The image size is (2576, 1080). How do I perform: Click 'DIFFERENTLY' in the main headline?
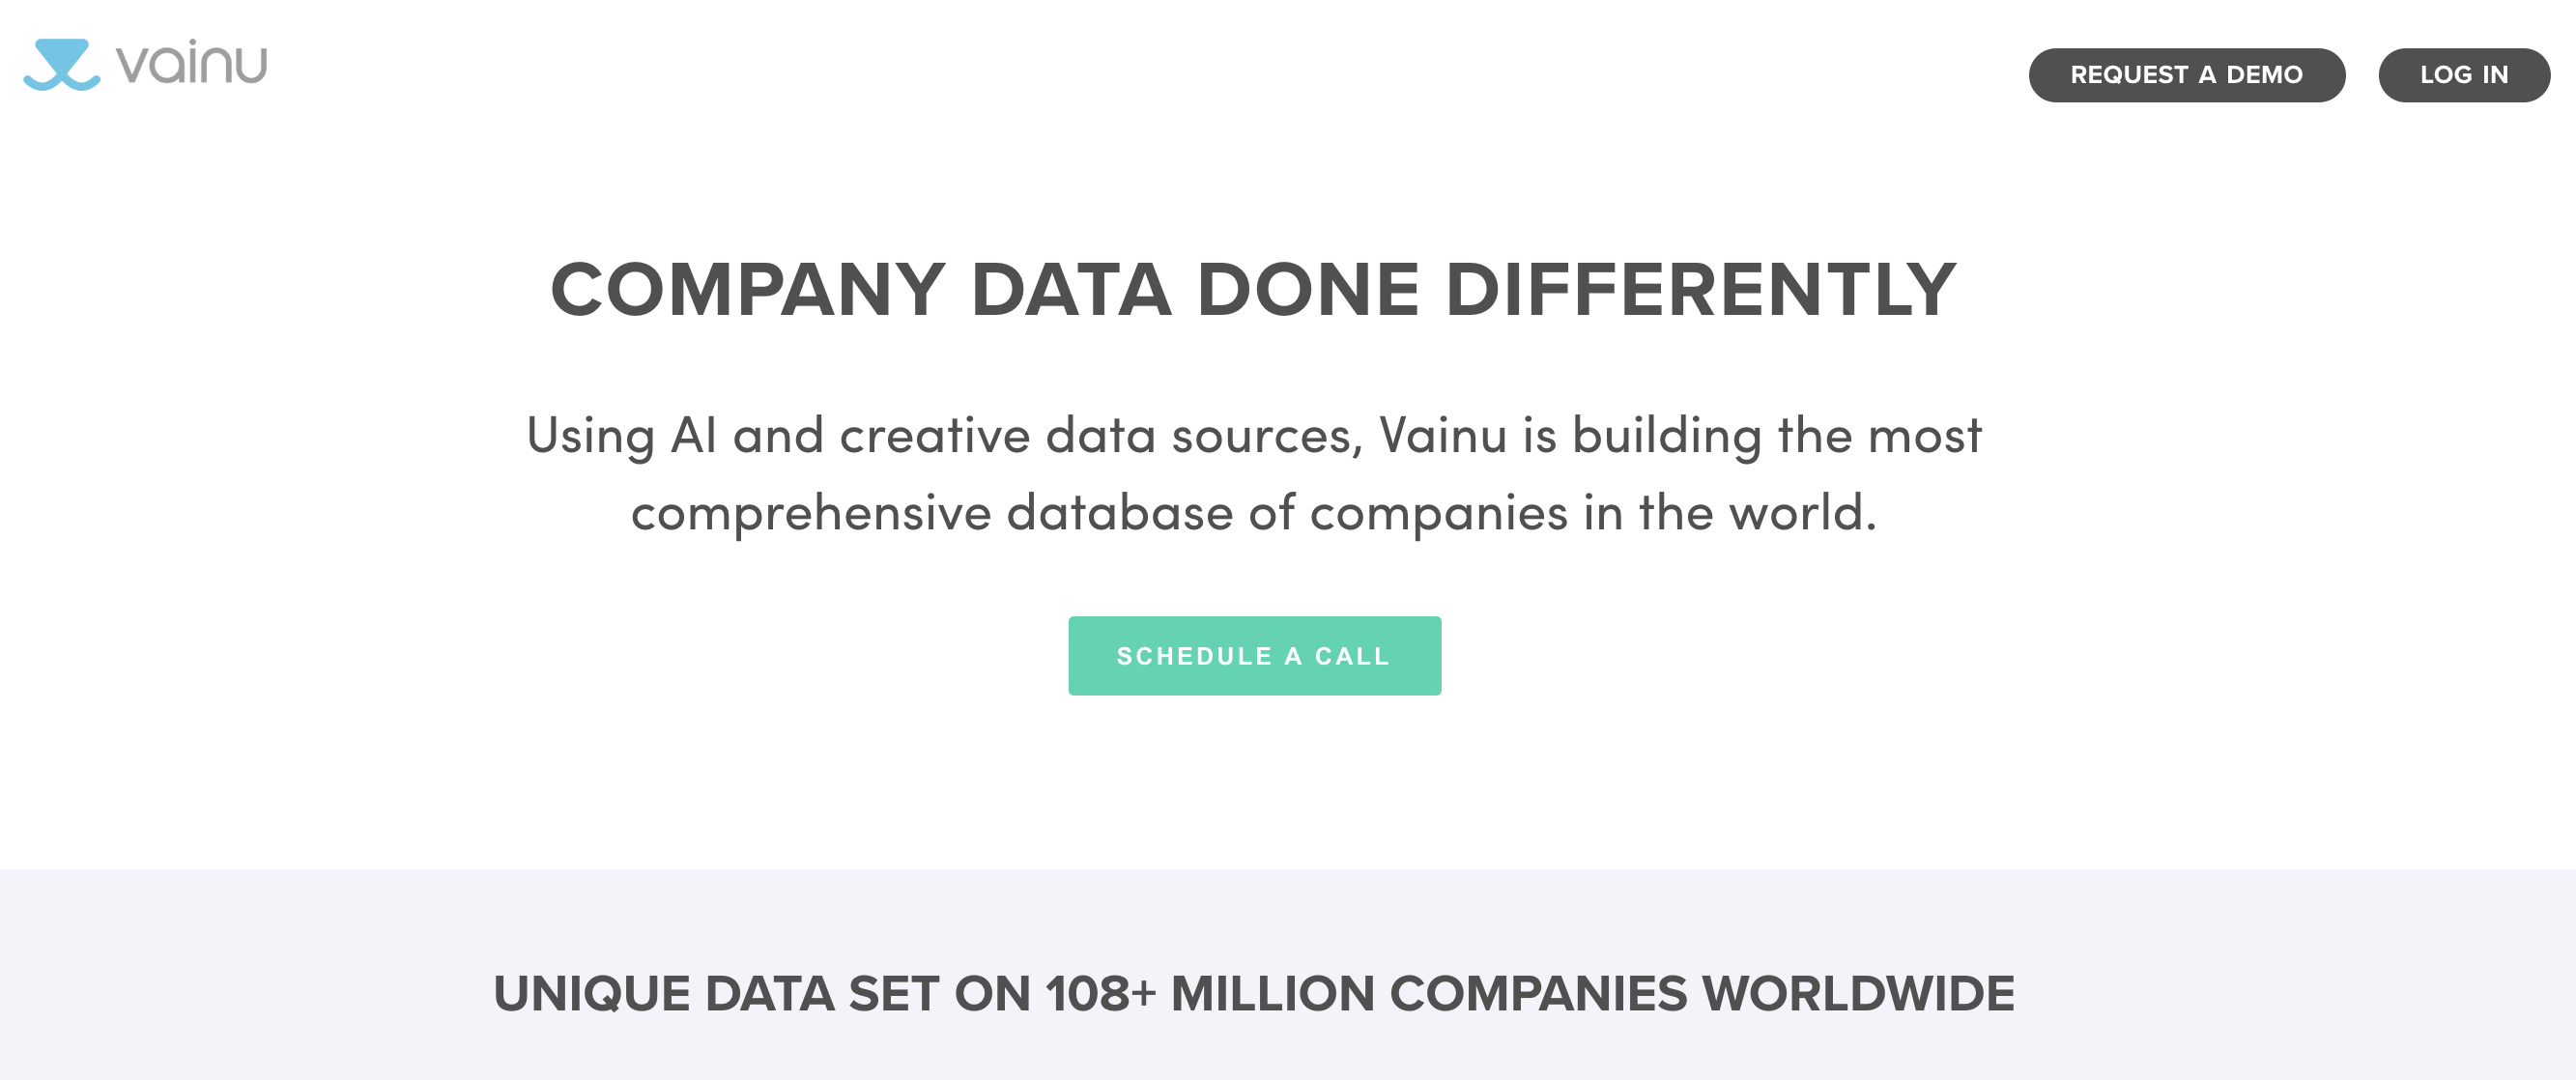coord(1700,290)
